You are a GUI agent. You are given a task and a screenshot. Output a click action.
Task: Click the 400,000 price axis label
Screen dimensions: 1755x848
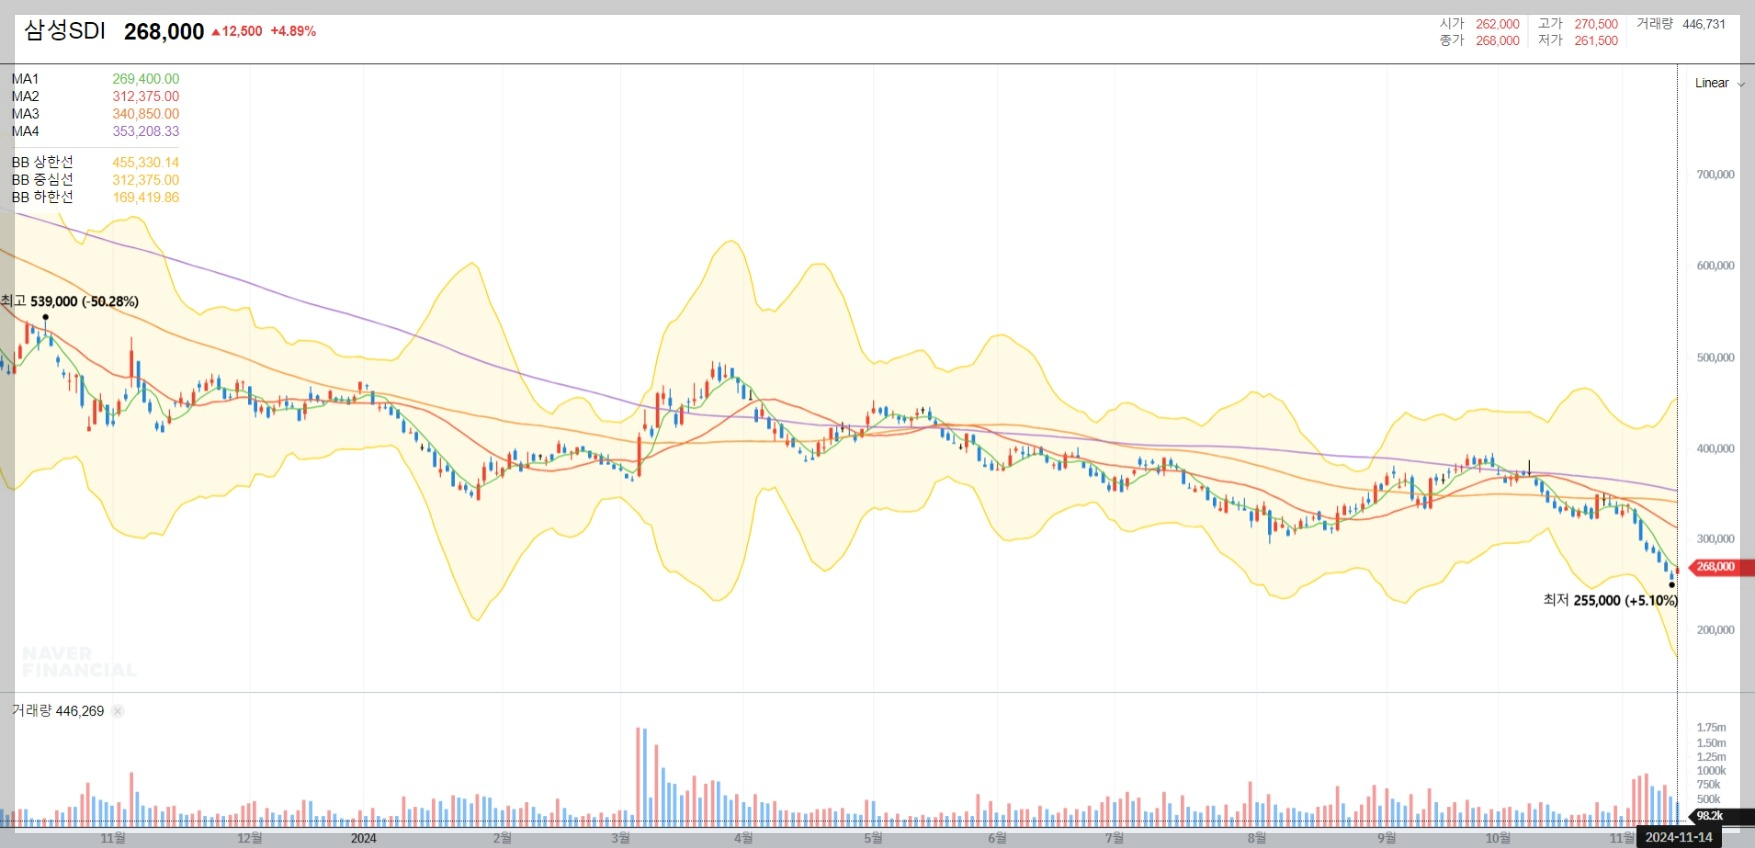(1715, 449)
